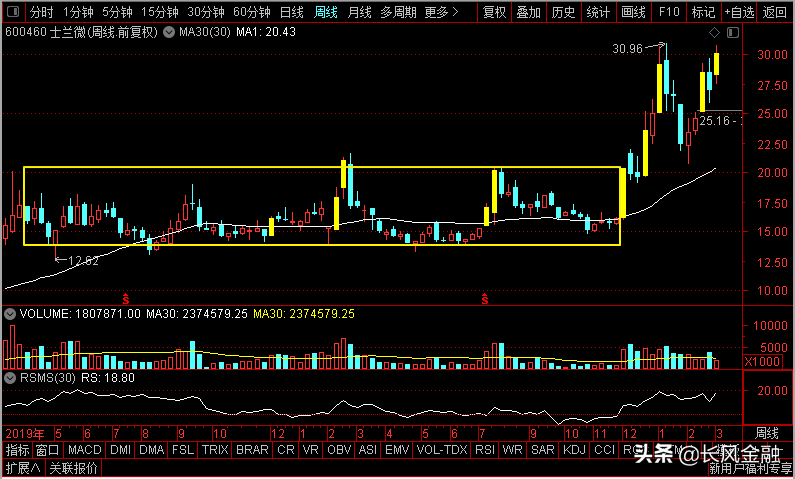Viewport: 795px width, 479px height.
Task: Expand the 更多 periods menu
Action: [442, 12]
